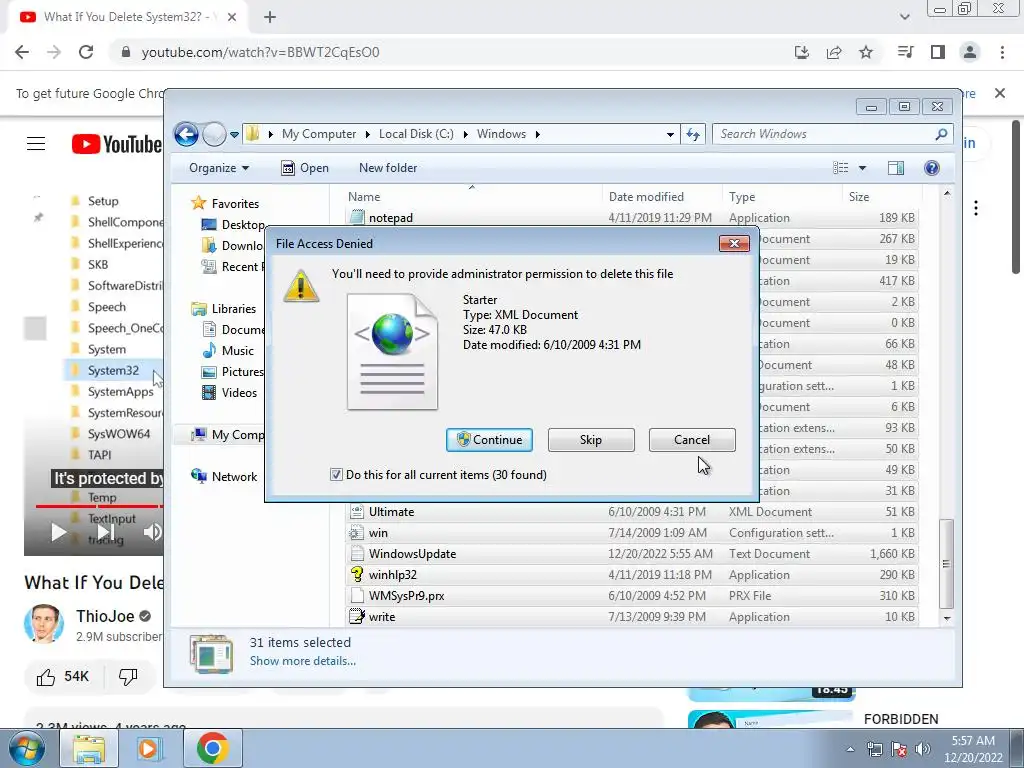This screenshot has width=1024, height=768.
Task: Open Chrome three-dot menu
Action: [x=1002, y=52]
